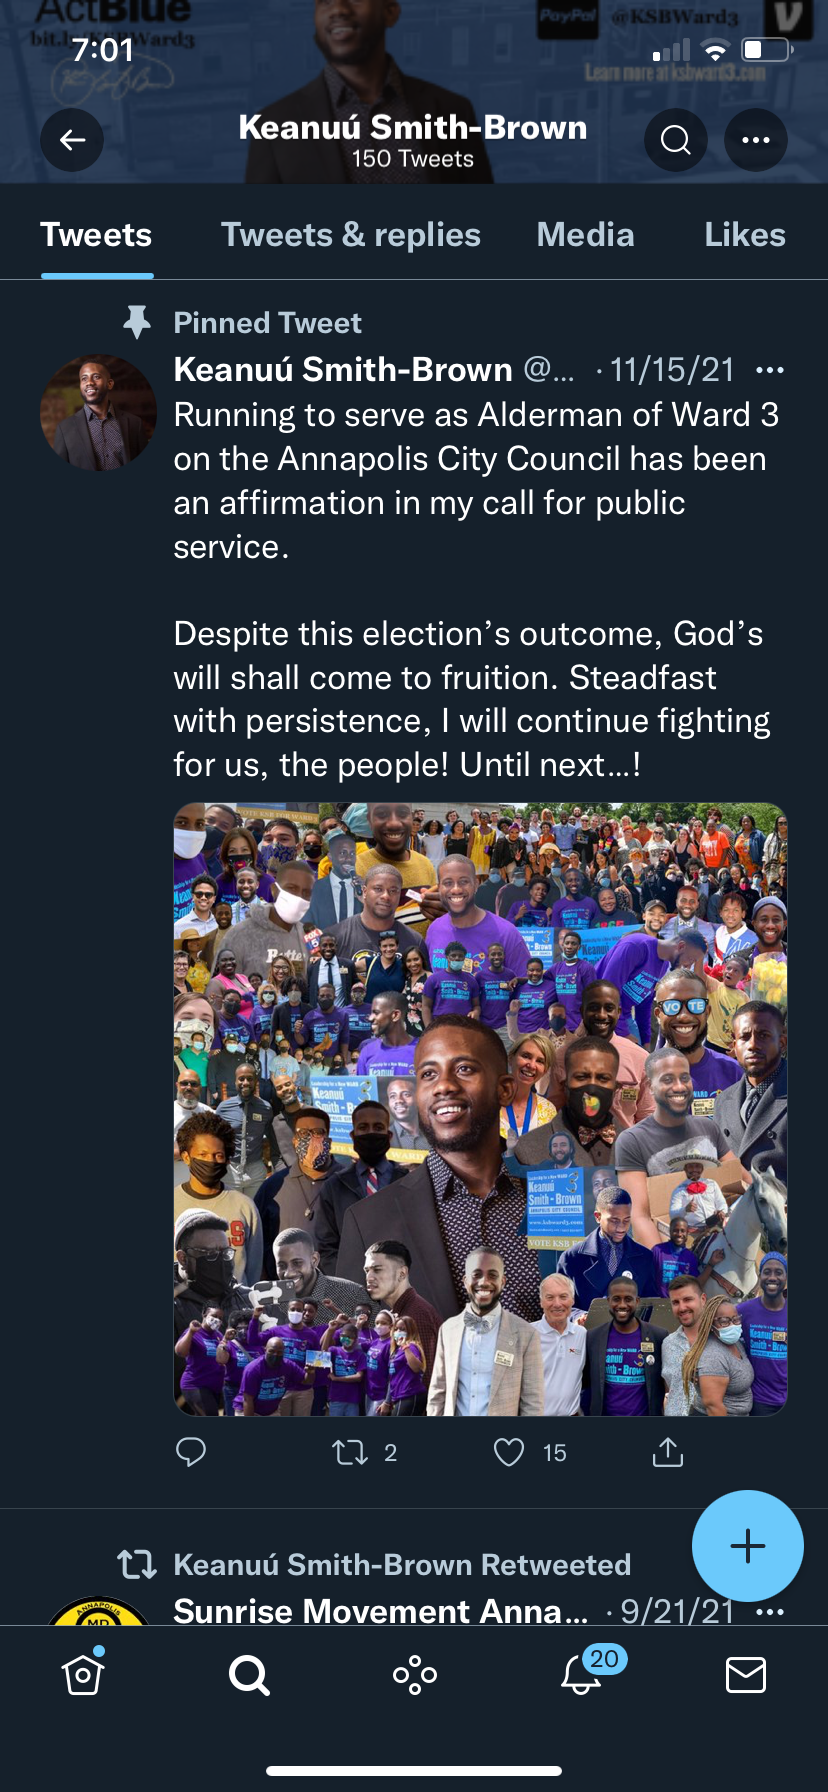Open Search in bottom navigation
This screenshot has height=1792, width=828.
click(x=249, y=1674)
